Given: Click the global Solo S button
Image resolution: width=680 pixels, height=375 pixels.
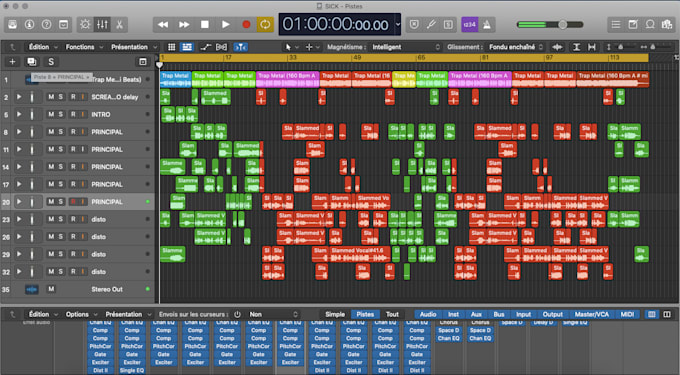Looking at the screenshot, I should (x=51, y=62).
